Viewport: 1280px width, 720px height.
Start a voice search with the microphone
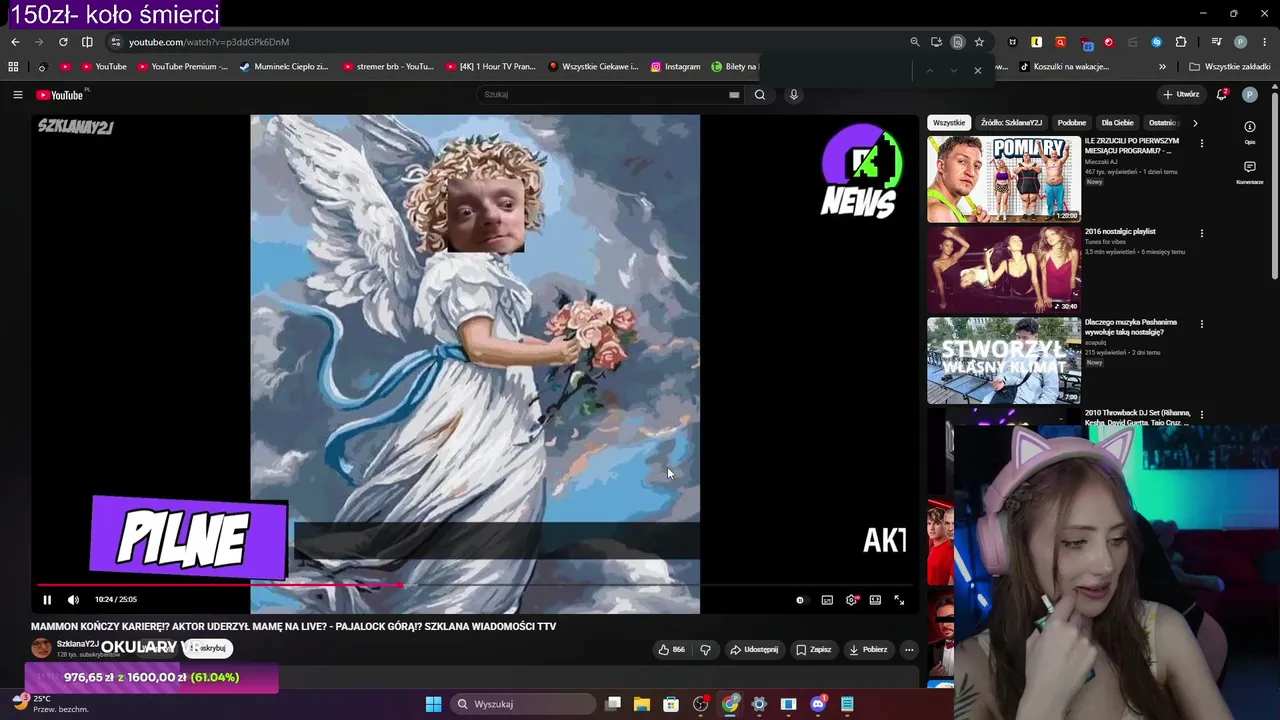[x=794, y=95]
